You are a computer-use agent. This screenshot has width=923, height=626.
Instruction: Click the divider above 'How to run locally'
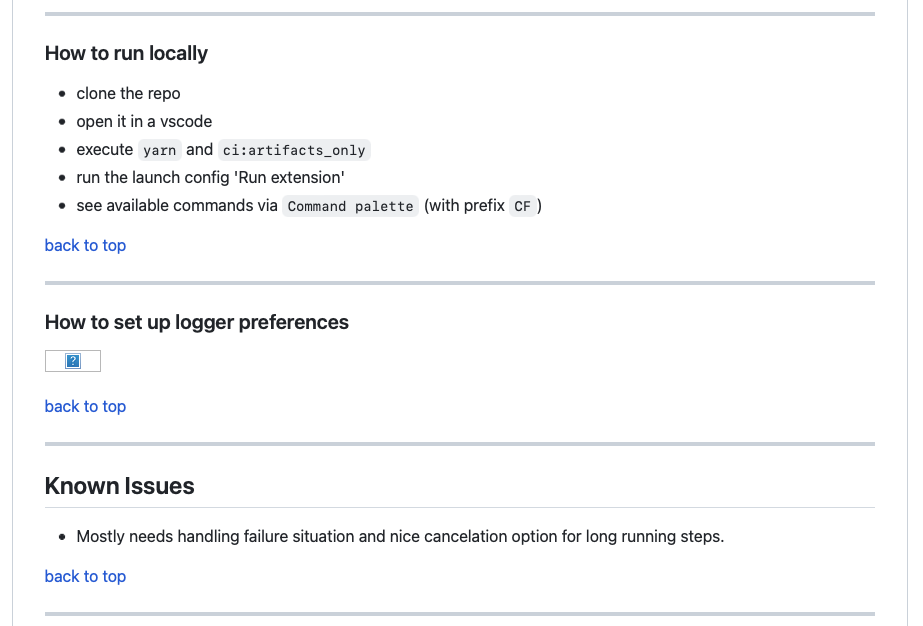460,14
